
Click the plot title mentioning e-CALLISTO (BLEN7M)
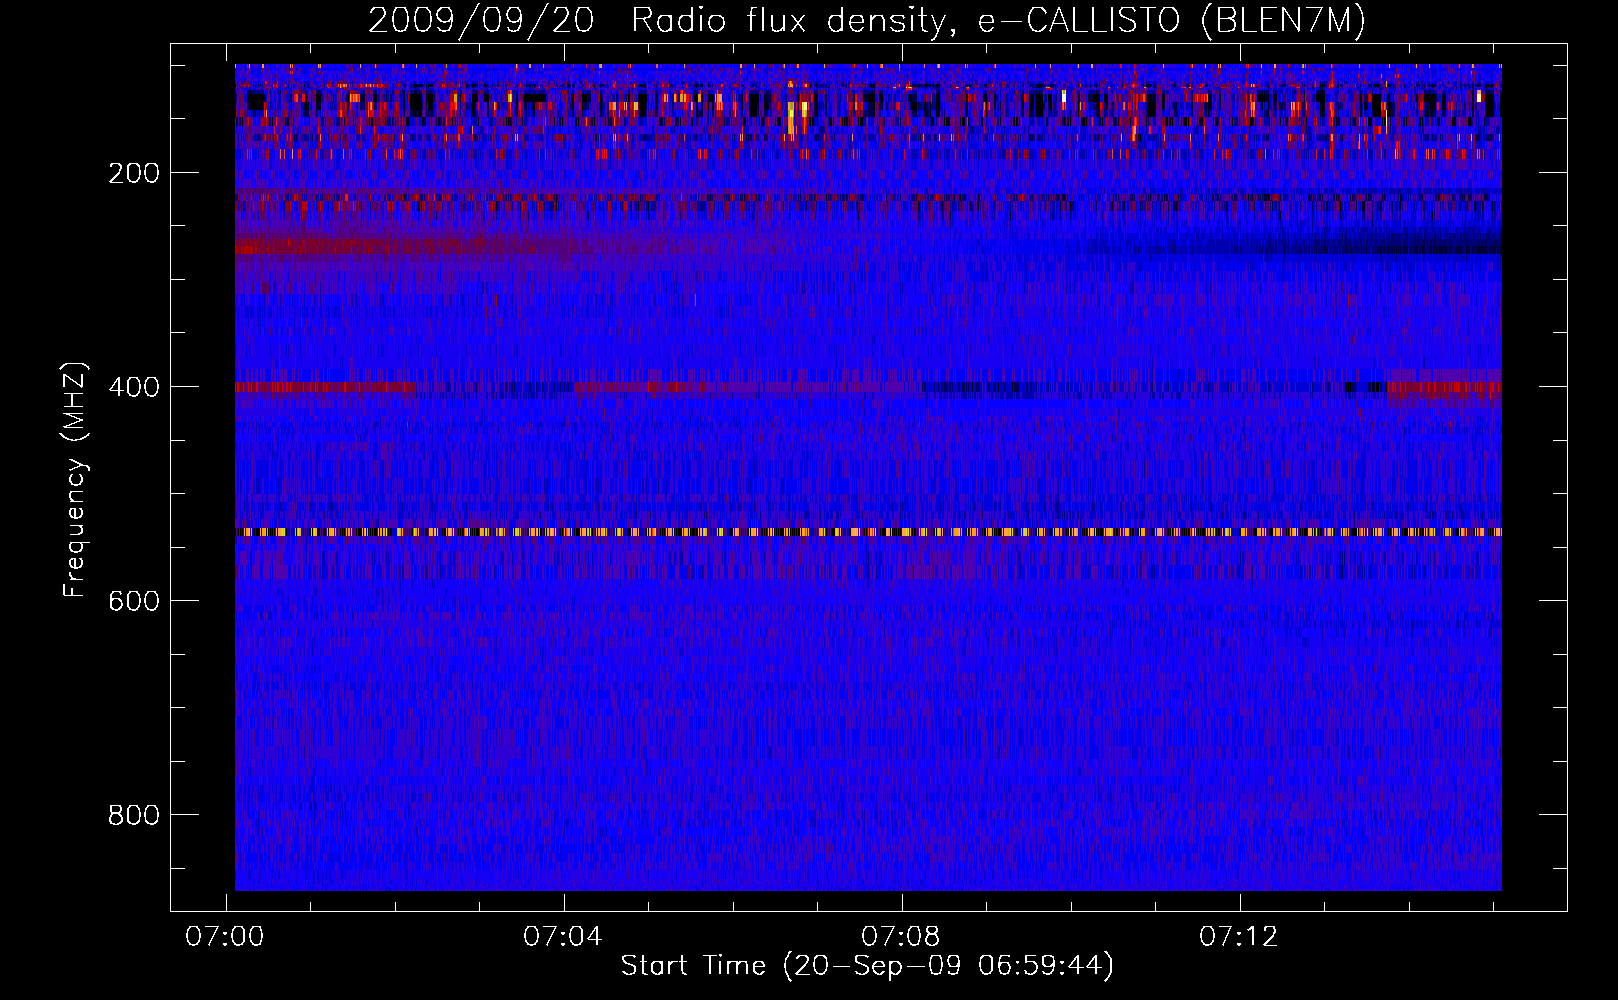(867, 21)
